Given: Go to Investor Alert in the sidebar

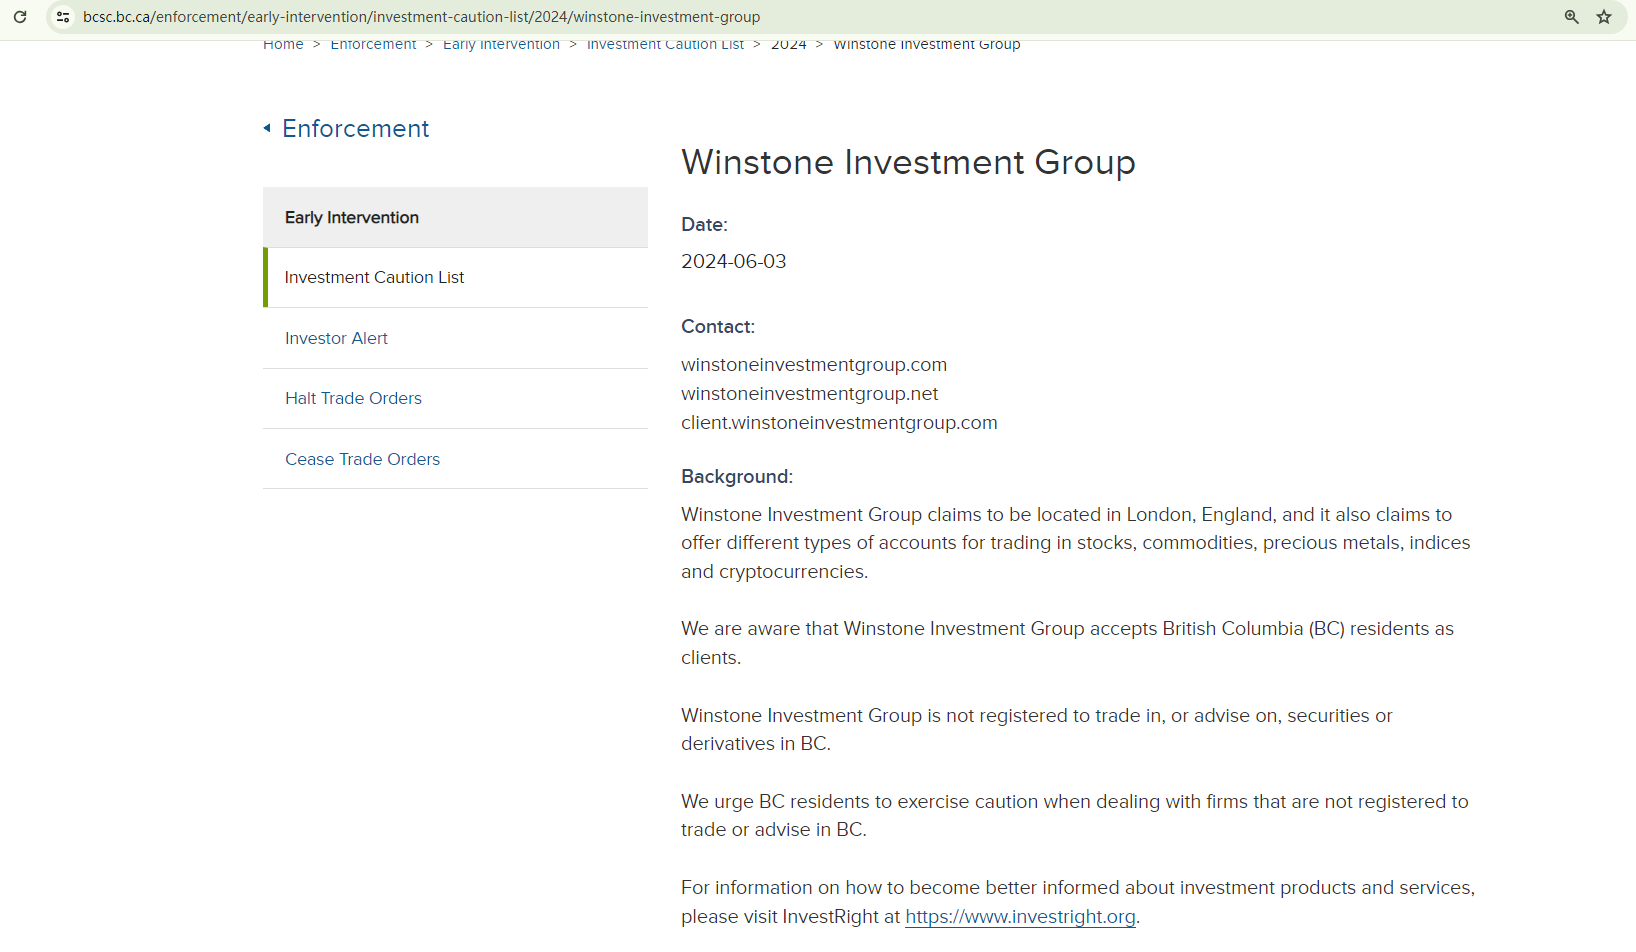Looking at the screenshot, I should [336, 339].
